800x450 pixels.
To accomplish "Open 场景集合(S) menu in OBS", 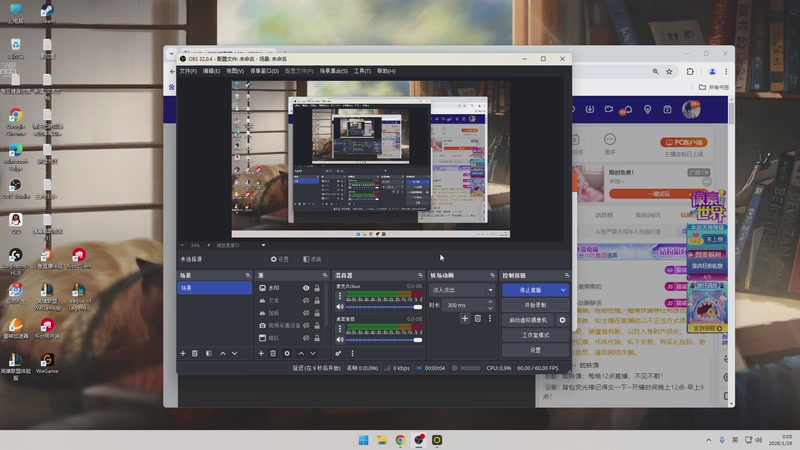I will coord(334,71).
